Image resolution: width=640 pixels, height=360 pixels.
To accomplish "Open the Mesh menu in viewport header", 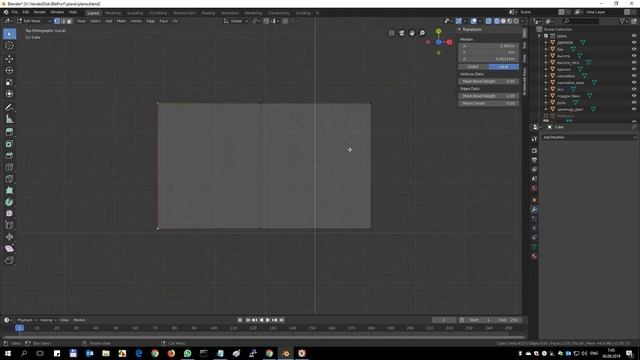I will point(121,21).
